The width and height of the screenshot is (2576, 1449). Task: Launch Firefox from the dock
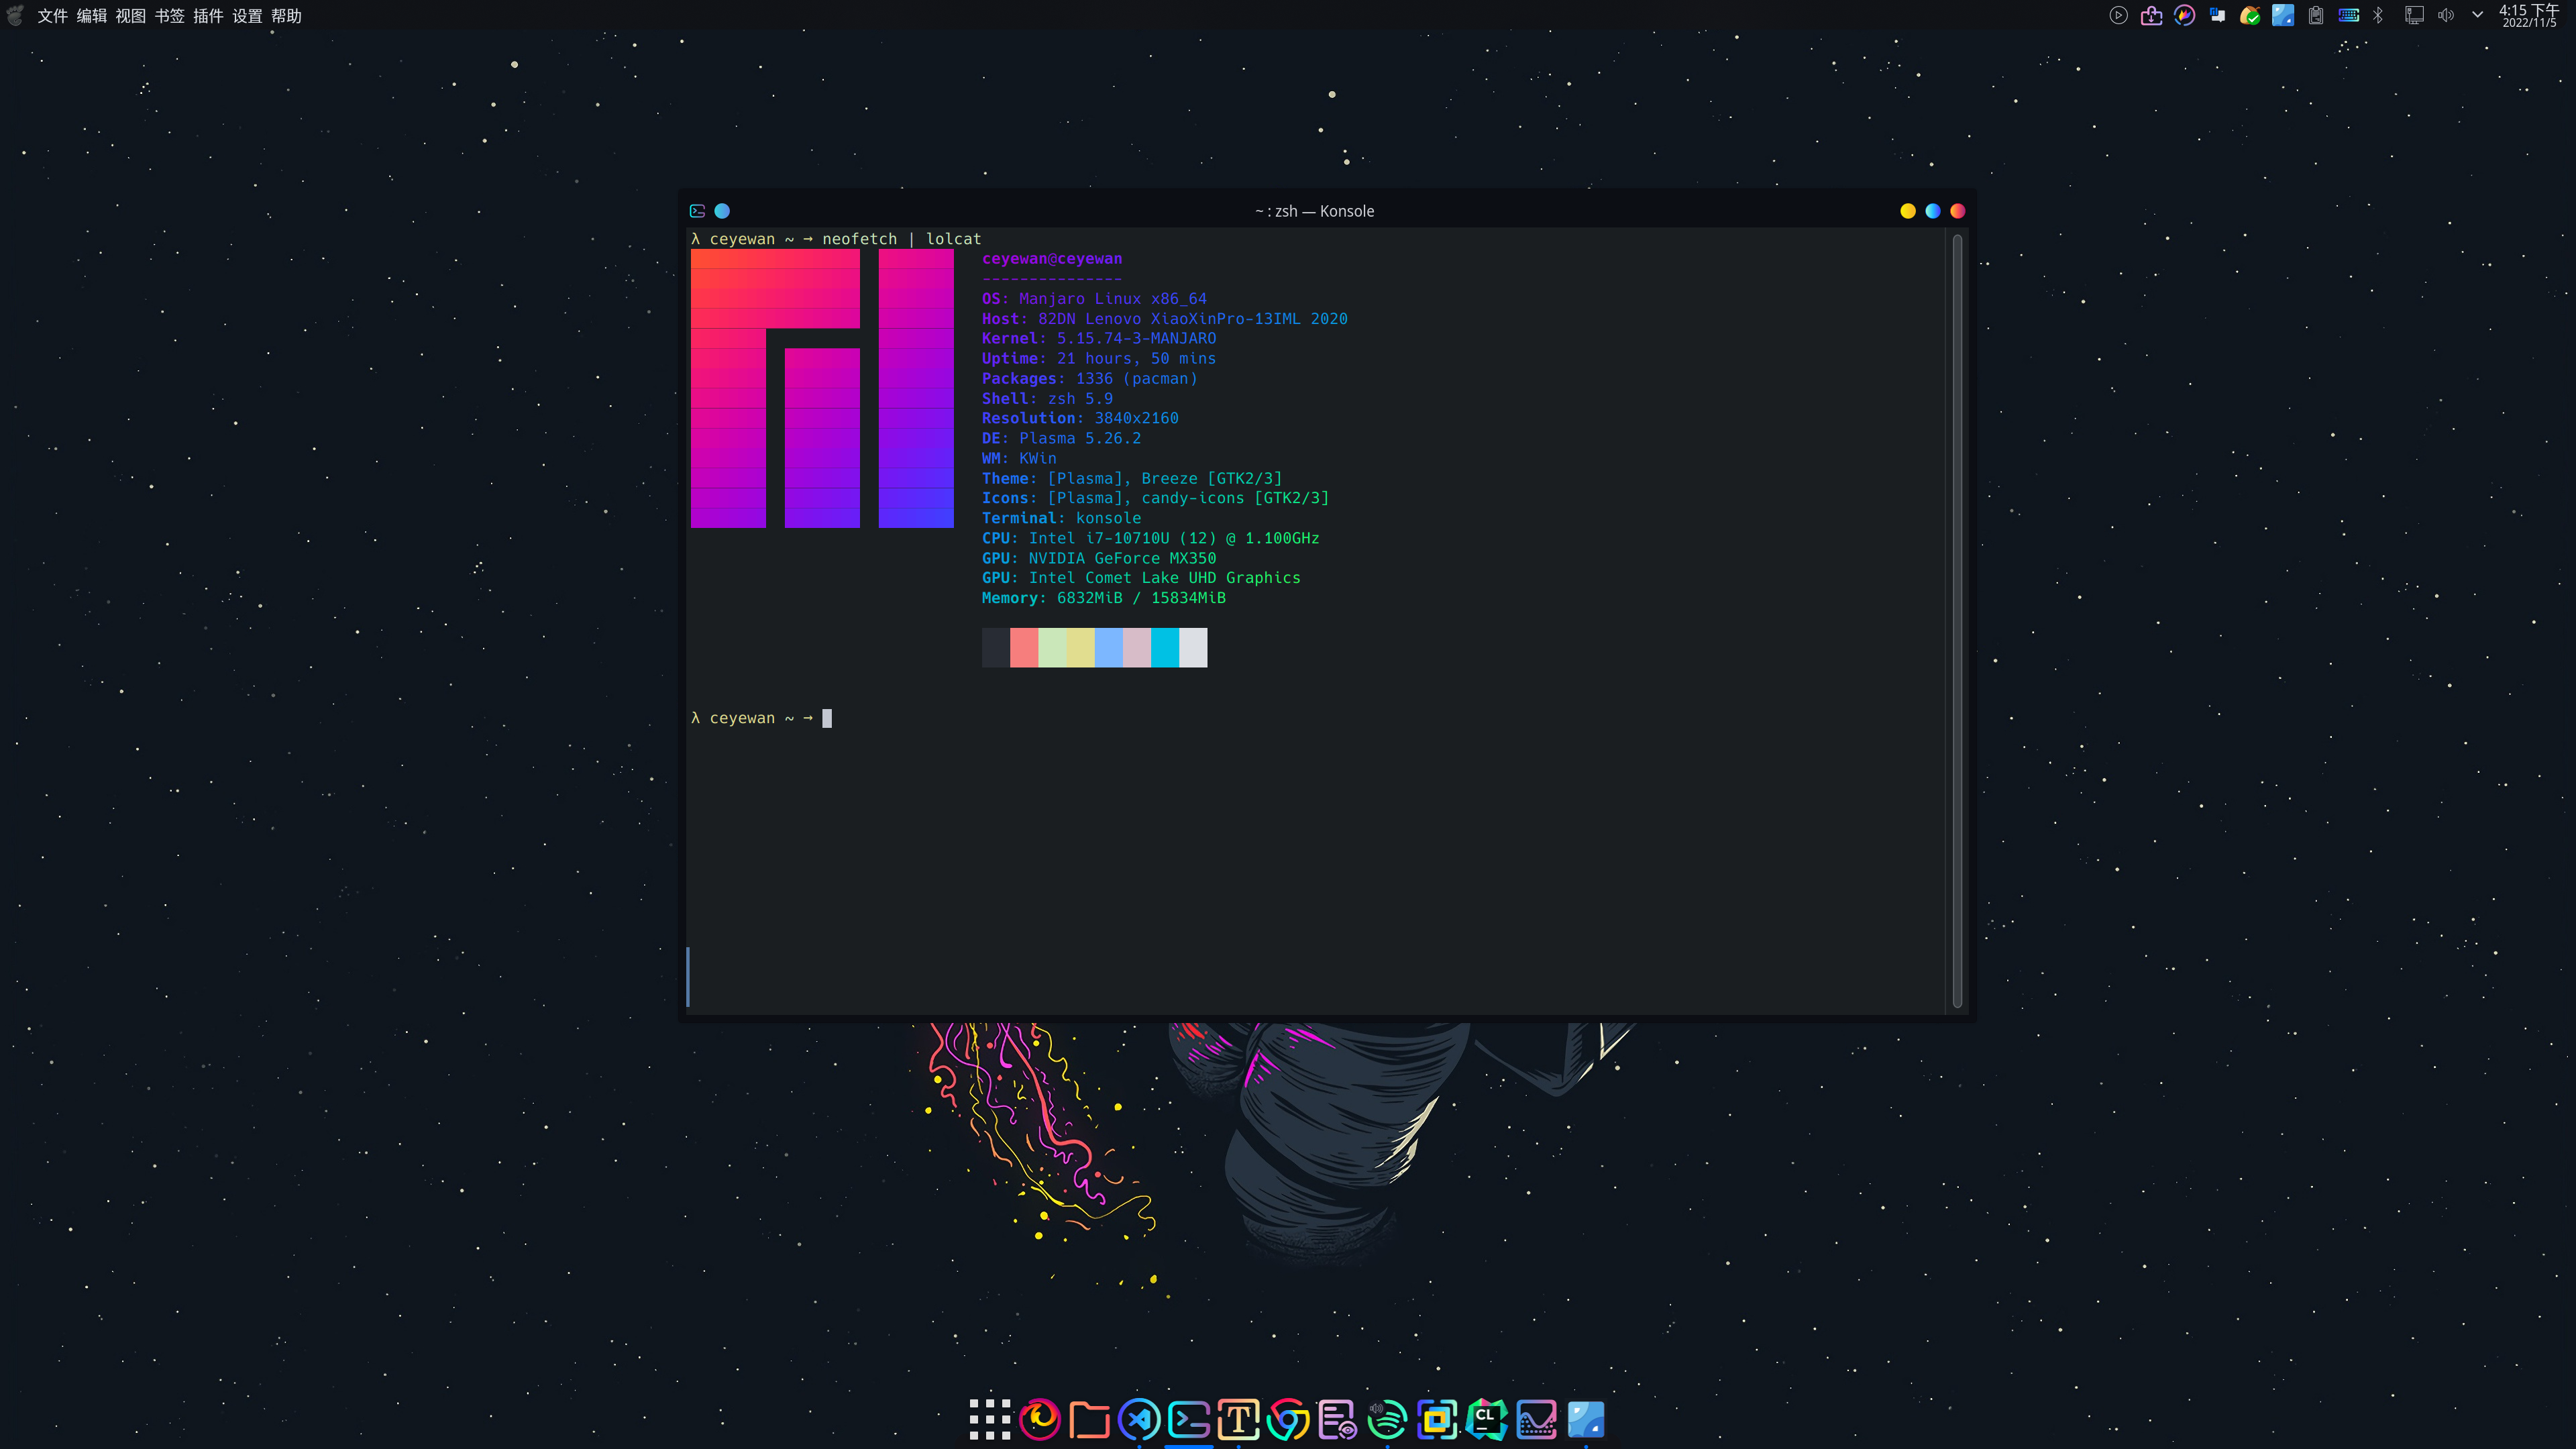pos(1040,1419)
